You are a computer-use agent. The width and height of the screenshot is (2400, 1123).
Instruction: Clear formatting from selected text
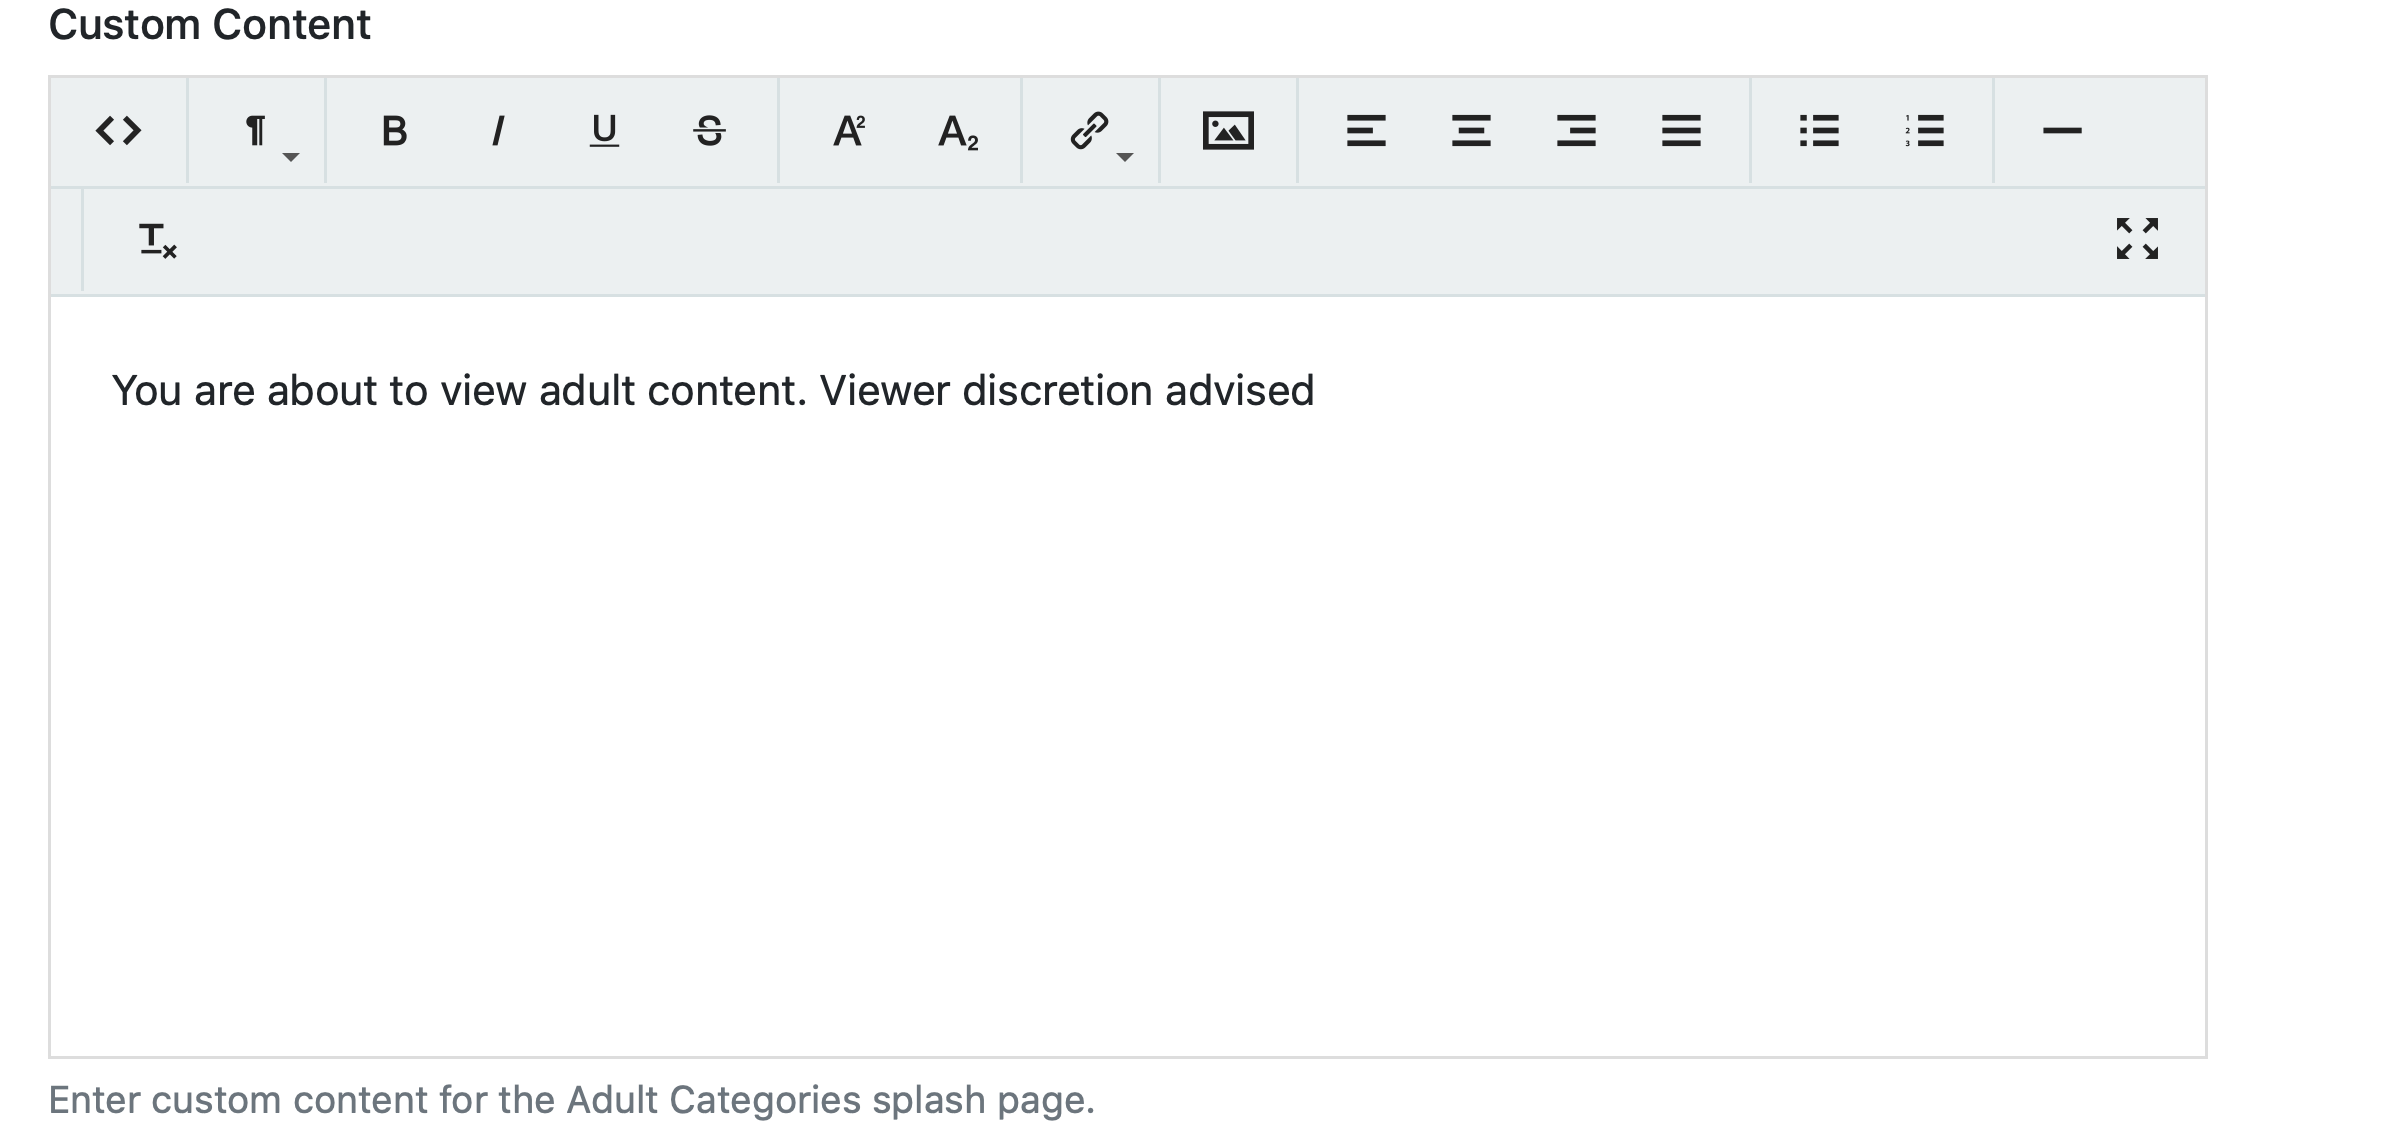[x=157, y=241]
